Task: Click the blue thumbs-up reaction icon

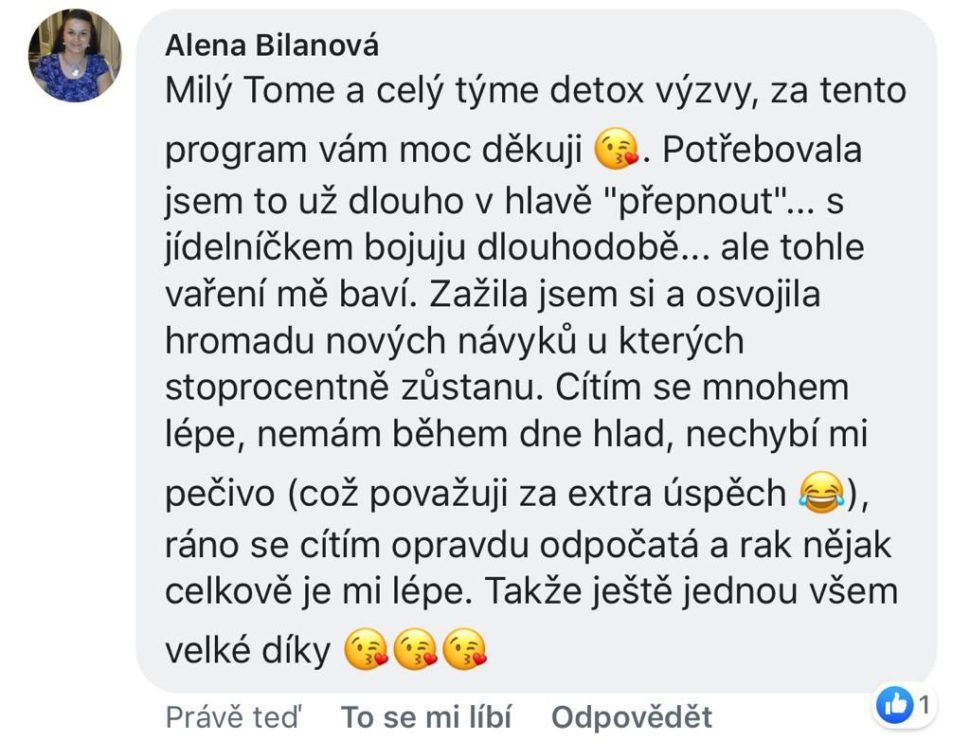Action: click(895, 704)
